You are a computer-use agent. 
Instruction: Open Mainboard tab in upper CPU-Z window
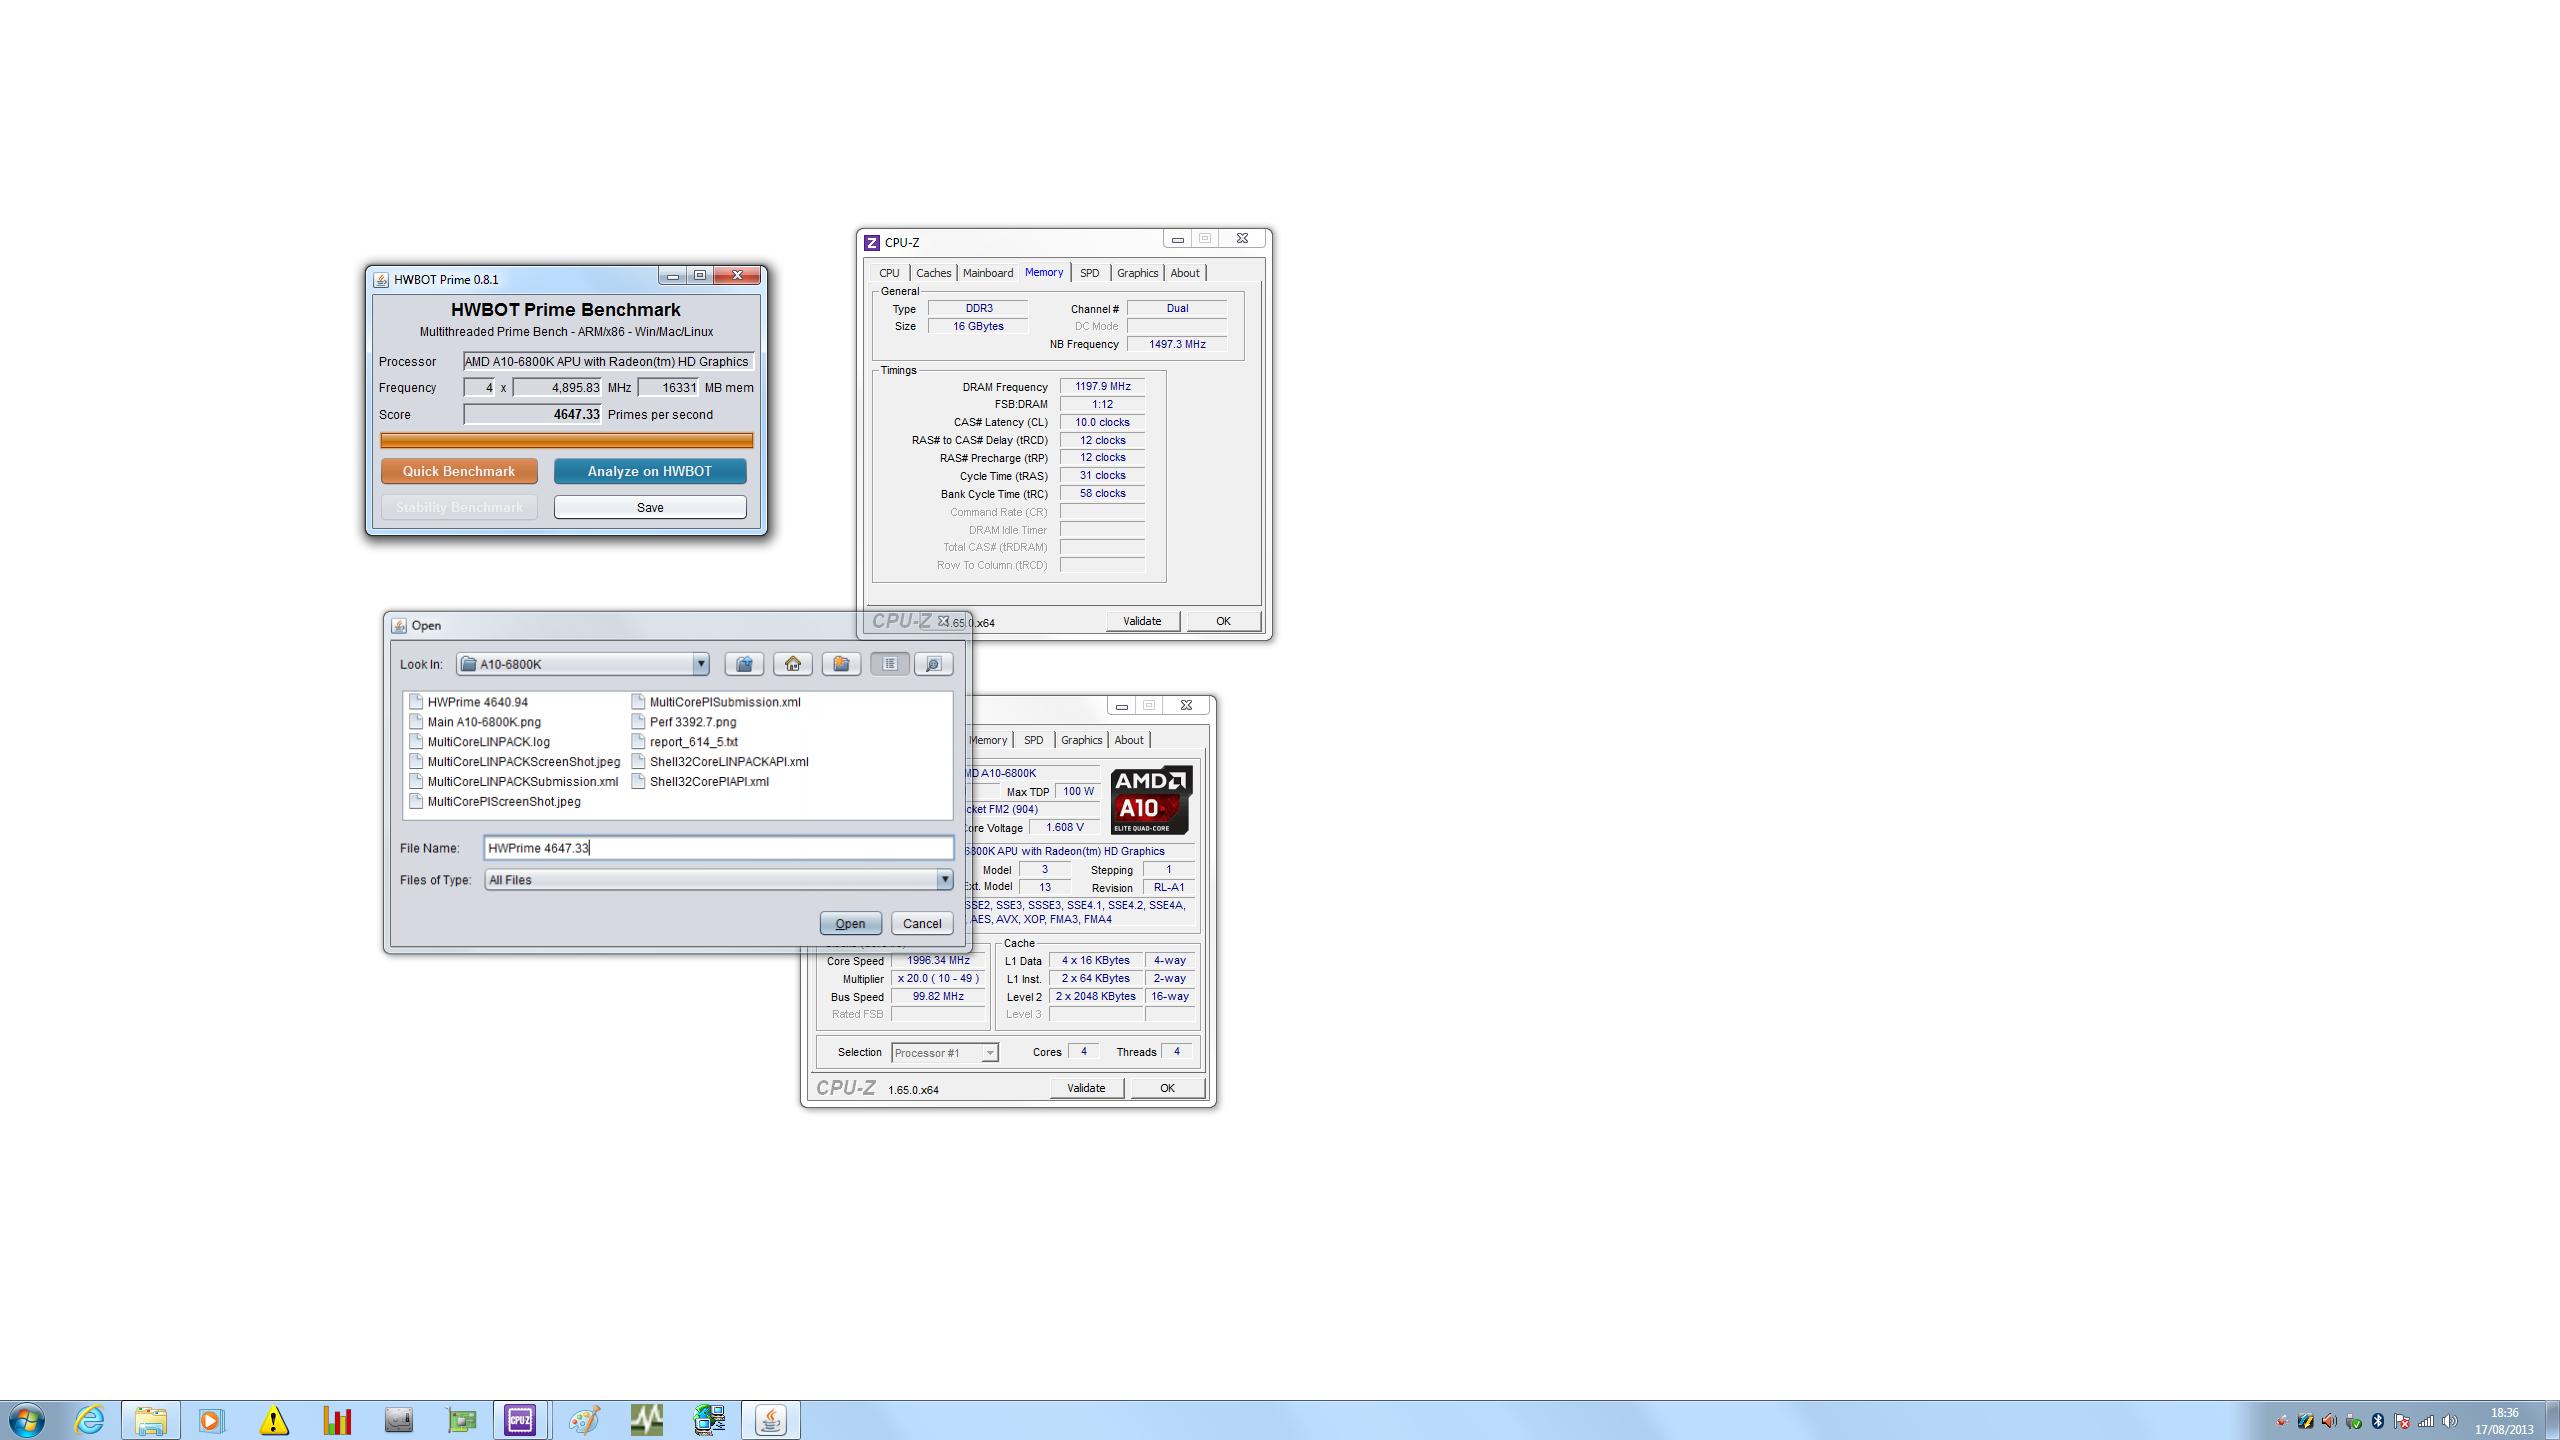pyautogui.click(x=988, y=273)
